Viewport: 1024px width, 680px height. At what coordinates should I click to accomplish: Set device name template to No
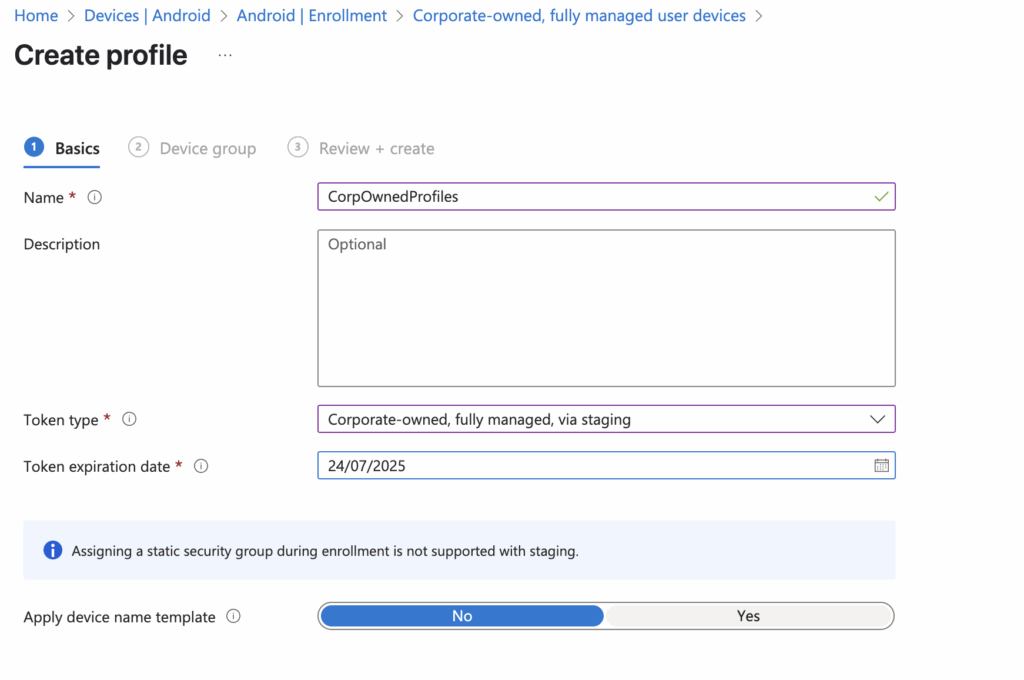[461, 616]
